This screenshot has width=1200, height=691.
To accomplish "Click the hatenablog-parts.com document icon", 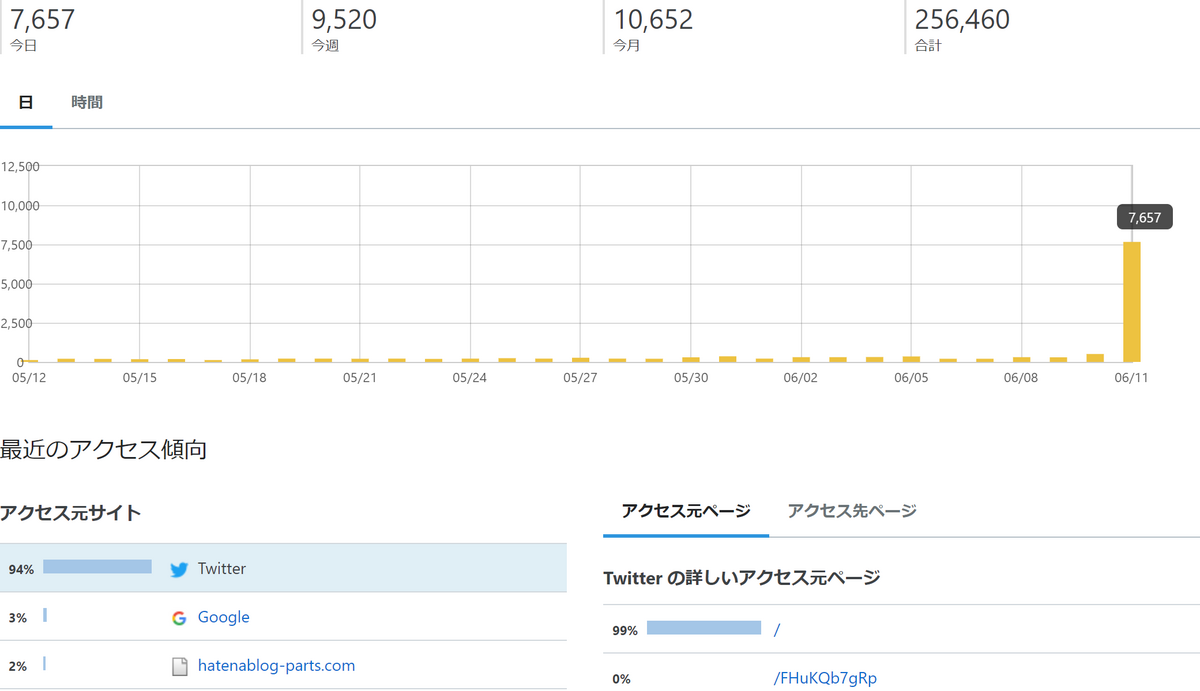I will (180, 666).
